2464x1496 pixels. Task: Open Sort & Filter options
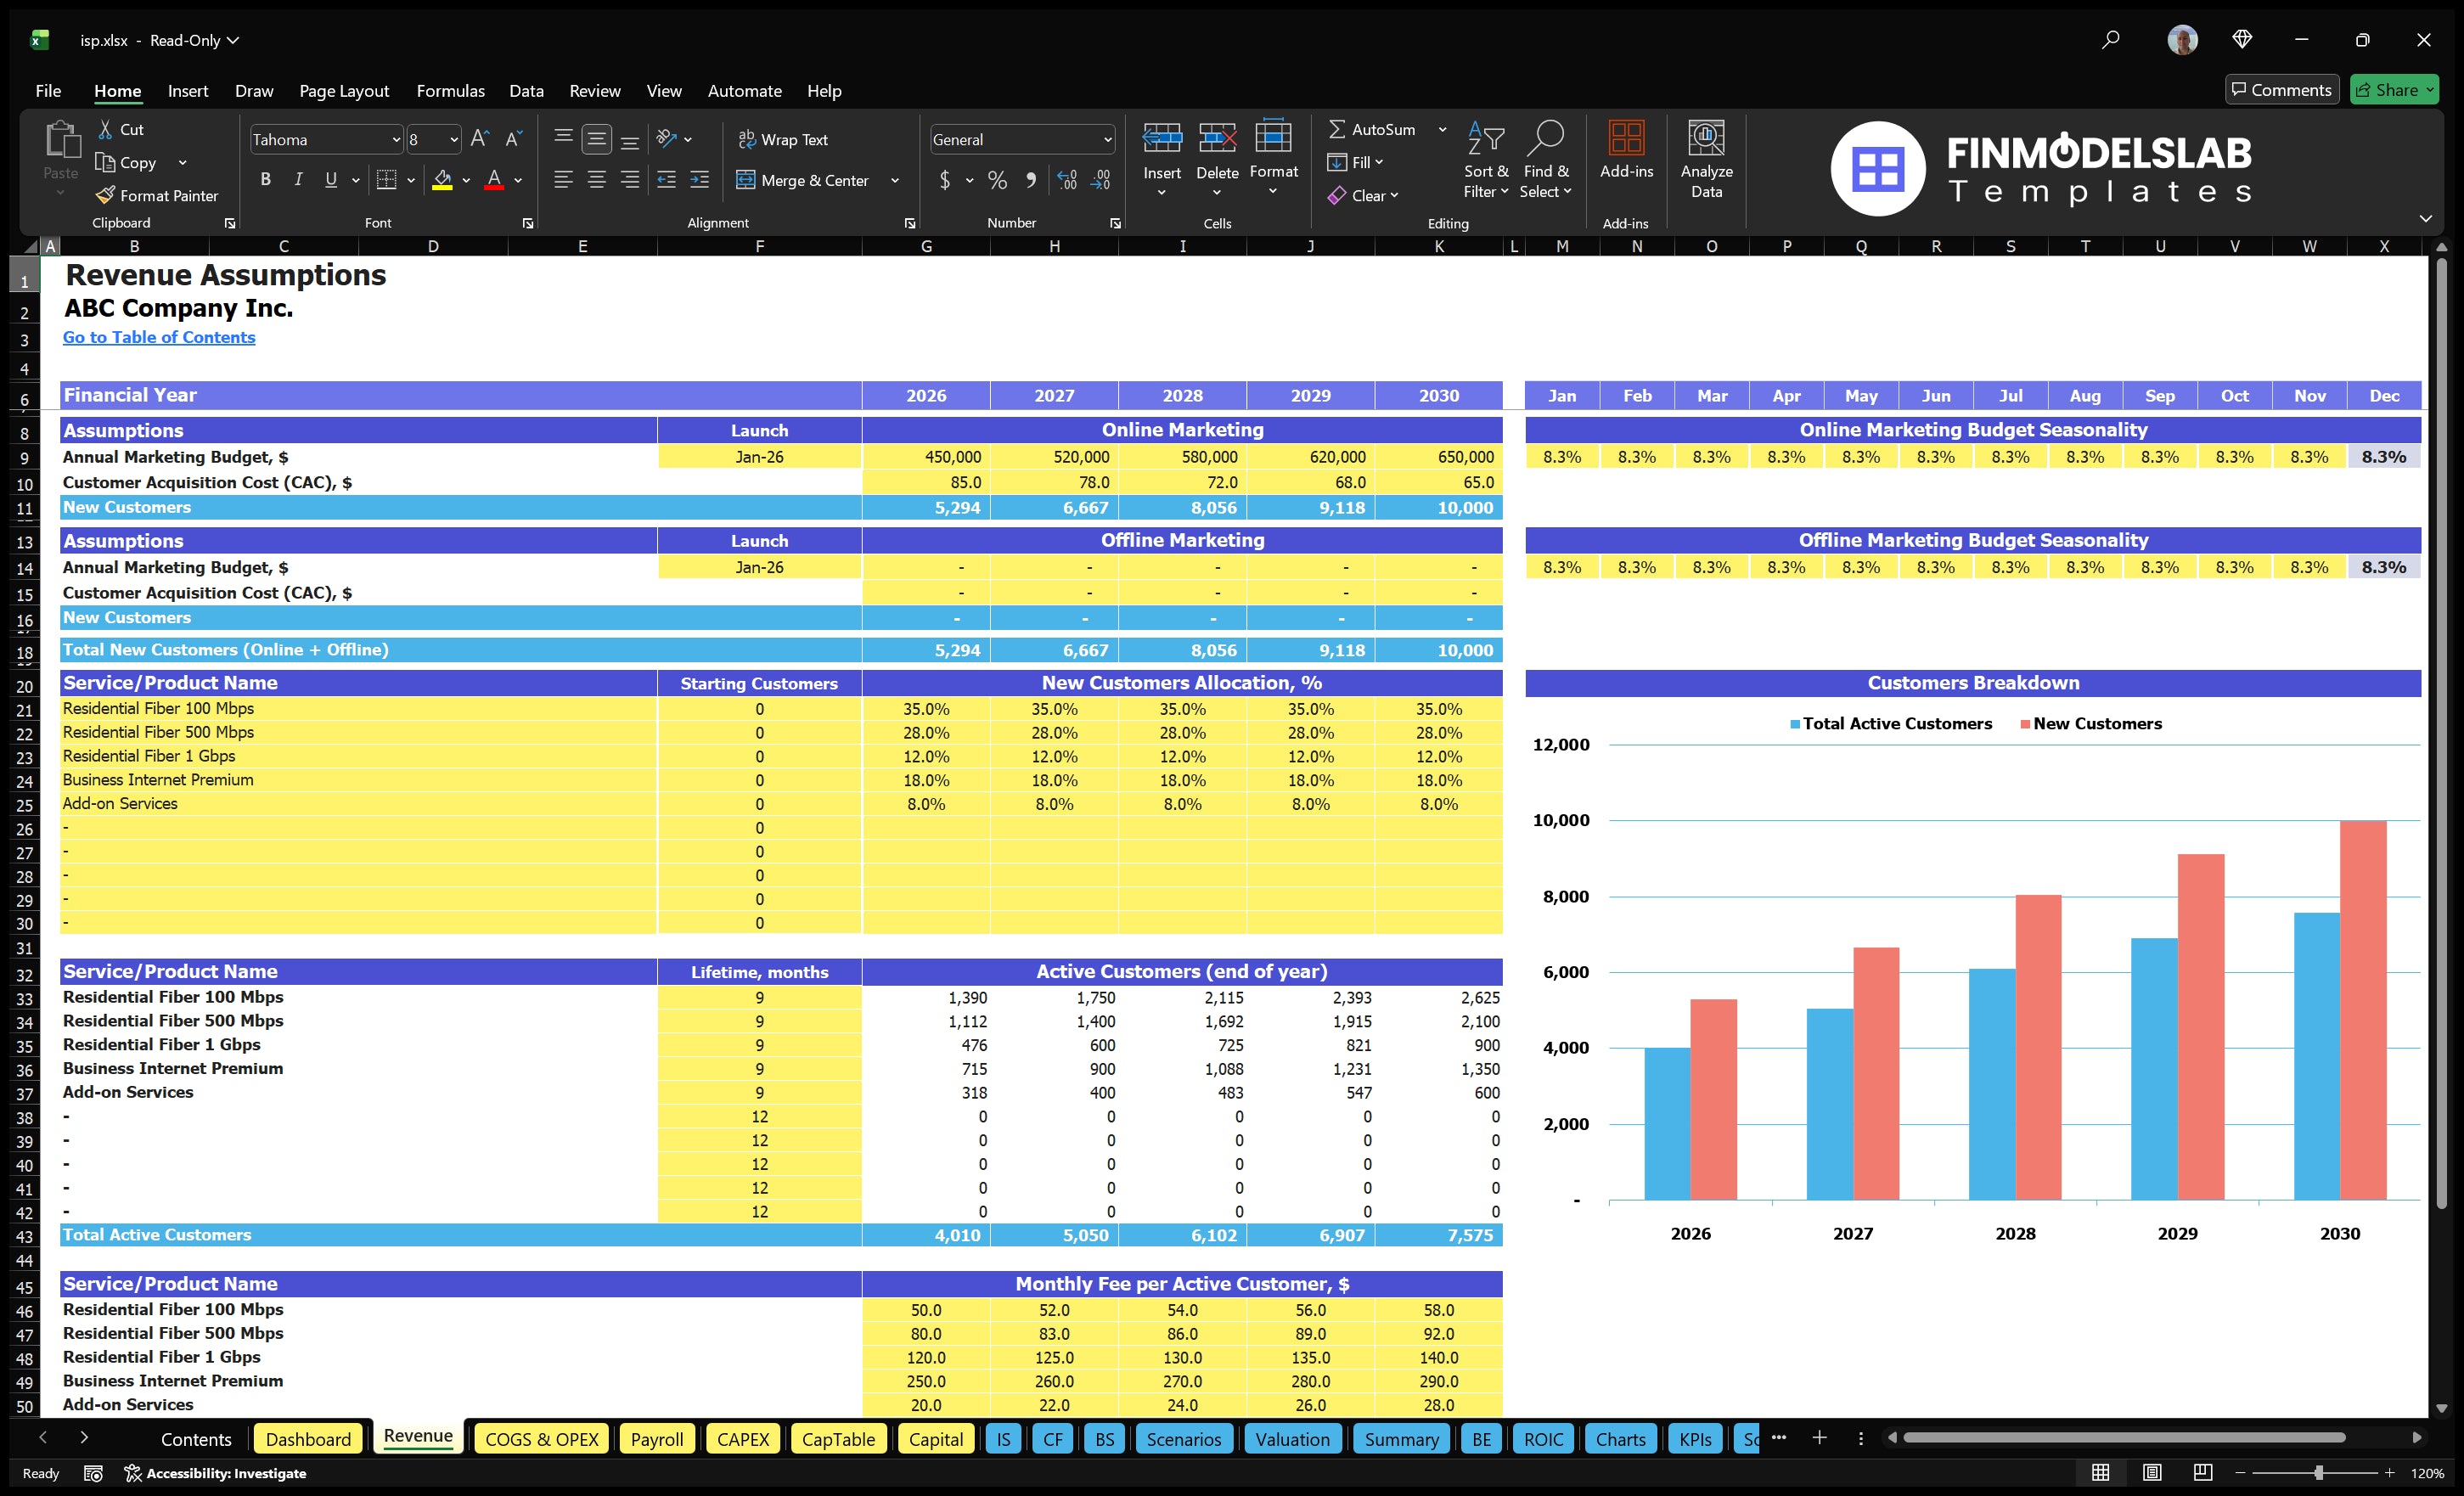pyautogui.click(x=1486, y=160)
